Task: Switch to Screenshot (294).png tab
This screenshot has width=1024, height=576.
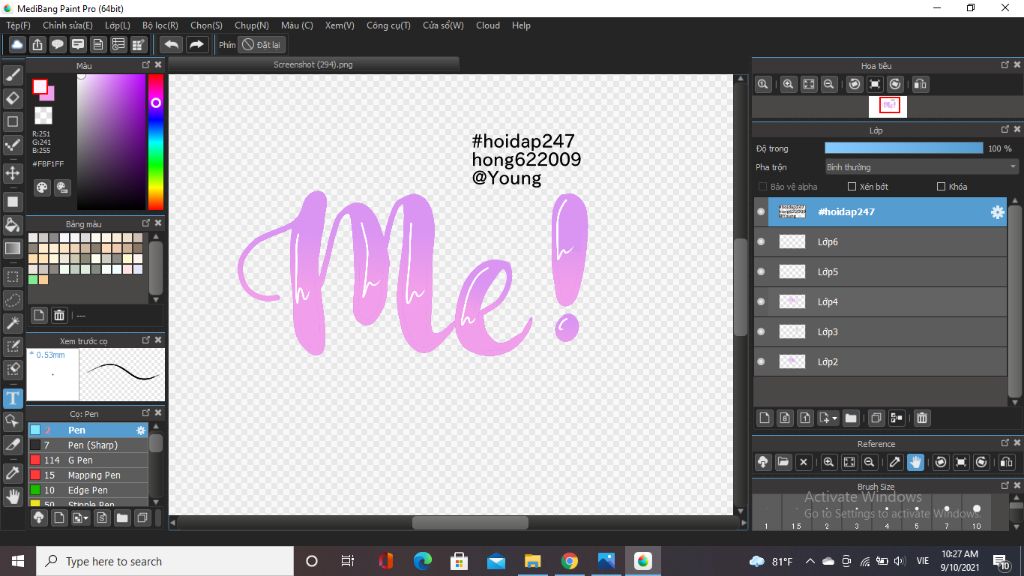Action: (x=313, y=65)
